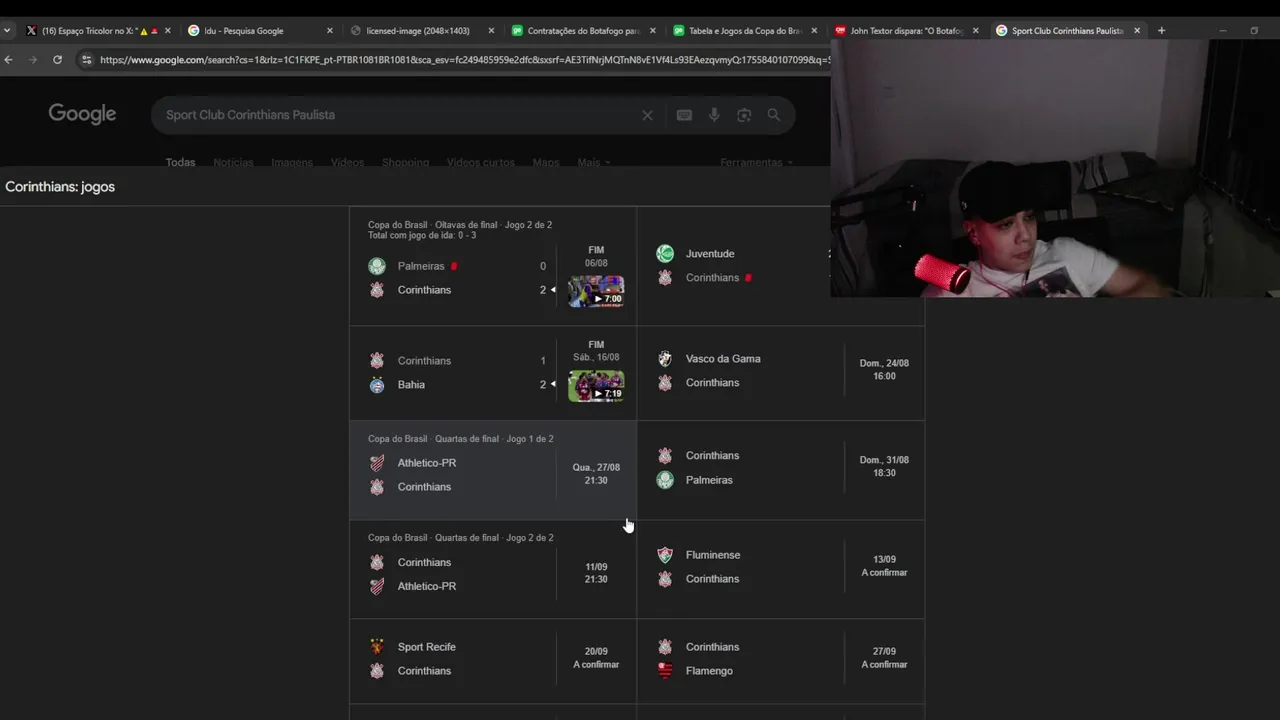Close the Contratações do Botafogo tab
This screenshot has width=1280, height=720.
653,31
